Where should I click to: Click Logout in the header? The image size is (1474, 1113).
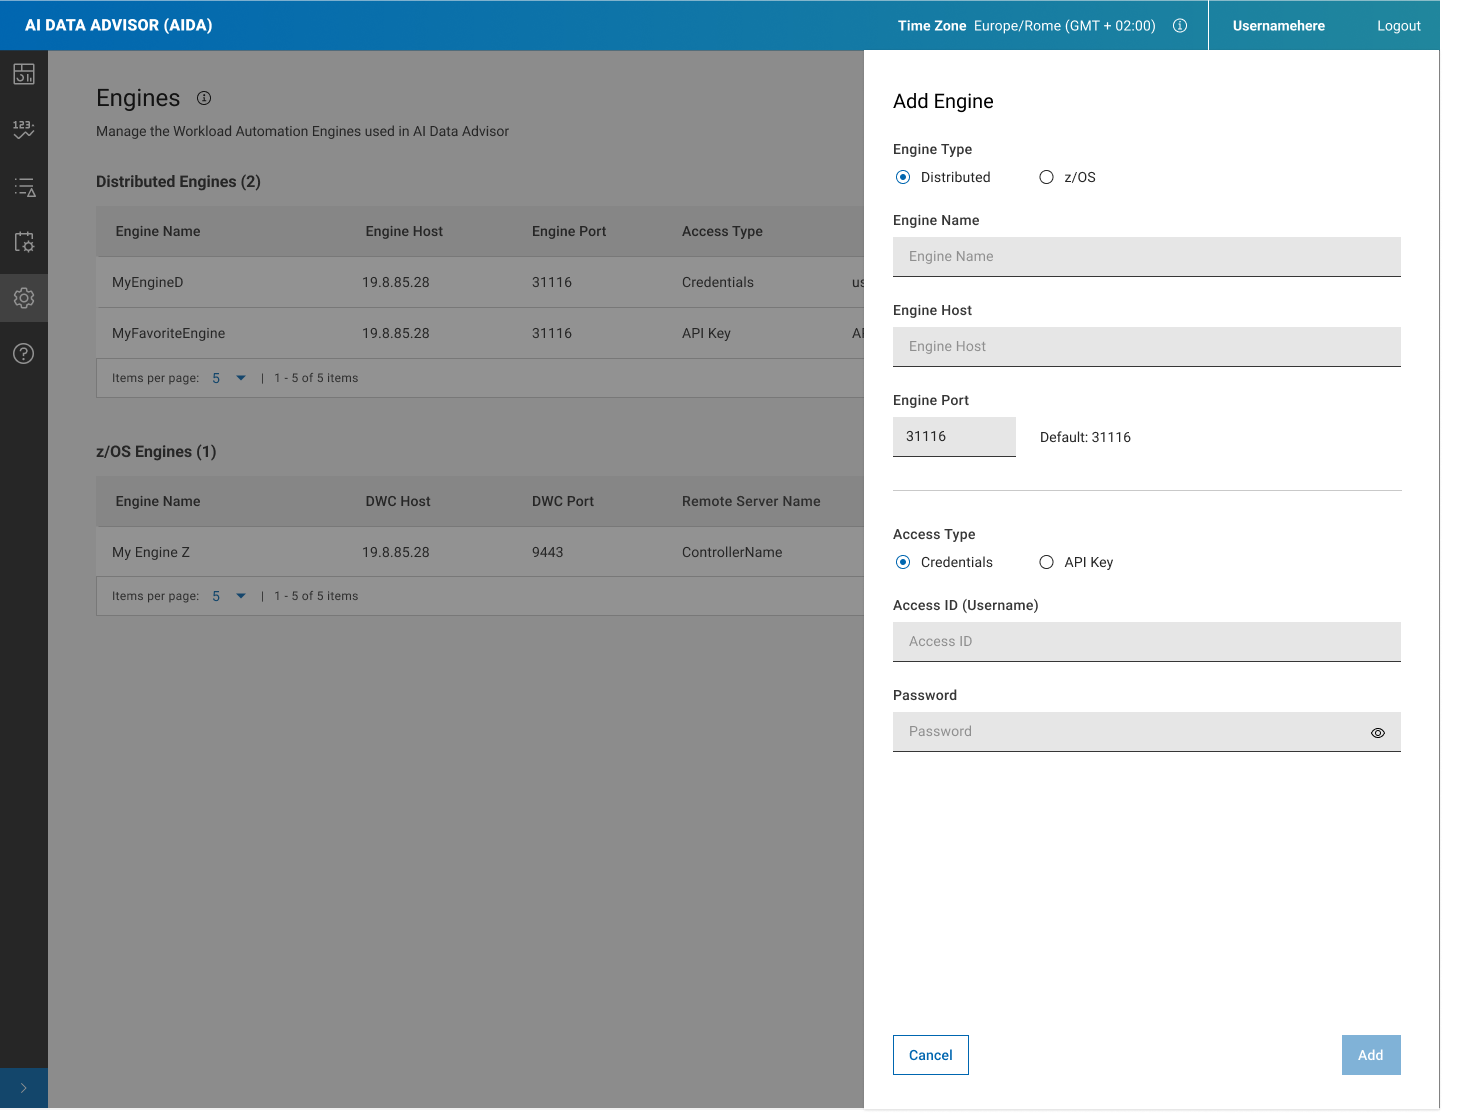(1398, 26)
